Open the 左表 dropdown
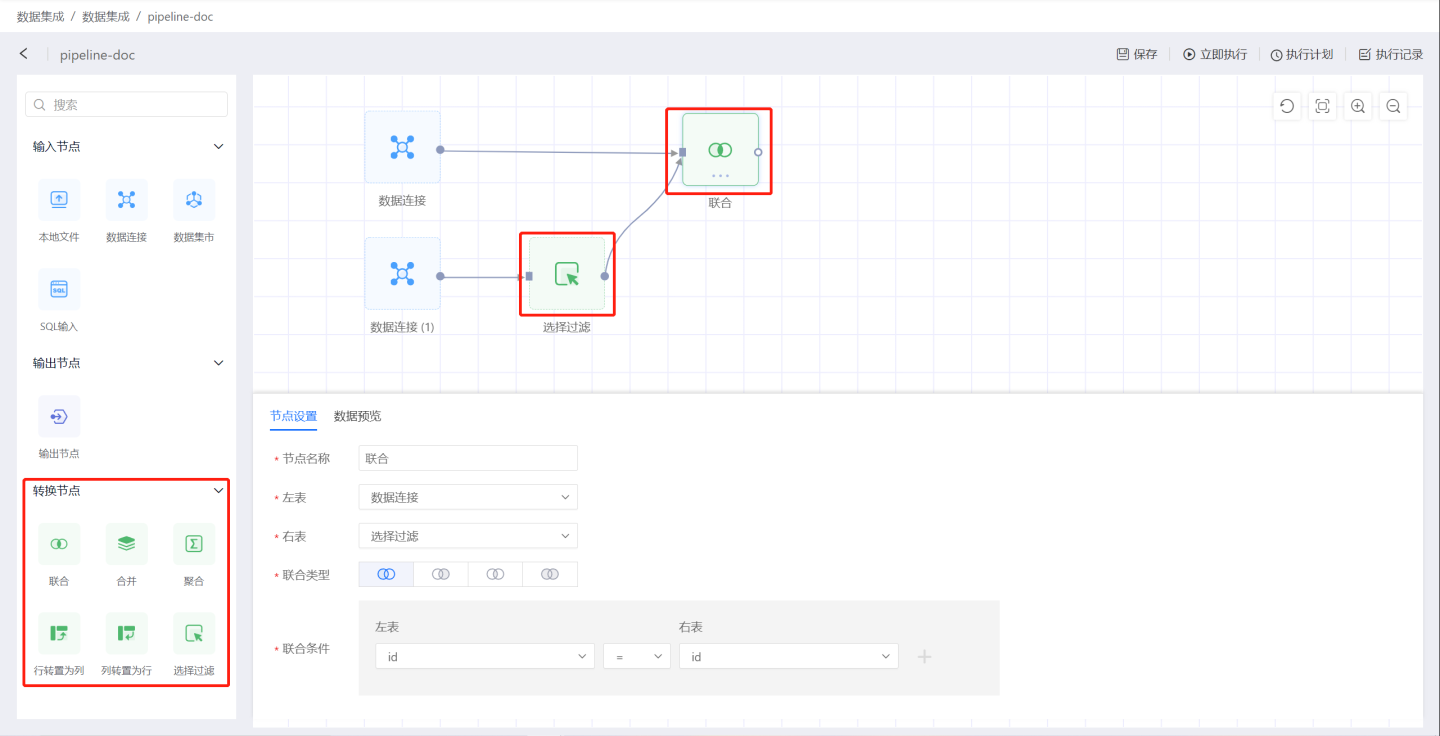The height and width of the screenshot is (736, 1440). 468,497
